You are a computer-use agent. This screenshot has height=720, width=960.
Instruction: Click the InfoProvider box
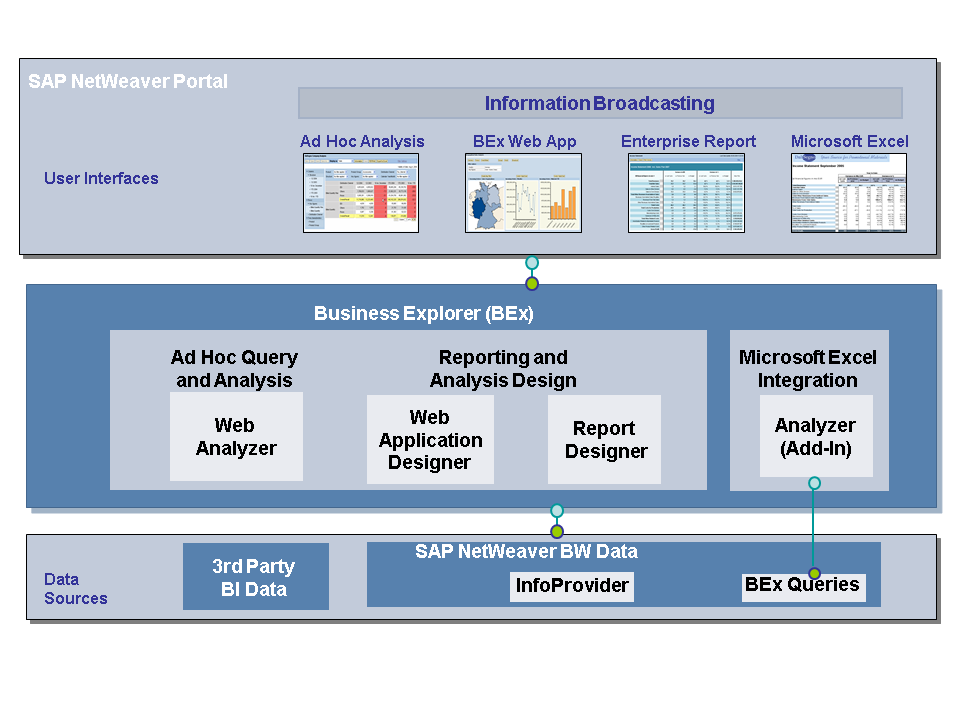coord(572,586)
